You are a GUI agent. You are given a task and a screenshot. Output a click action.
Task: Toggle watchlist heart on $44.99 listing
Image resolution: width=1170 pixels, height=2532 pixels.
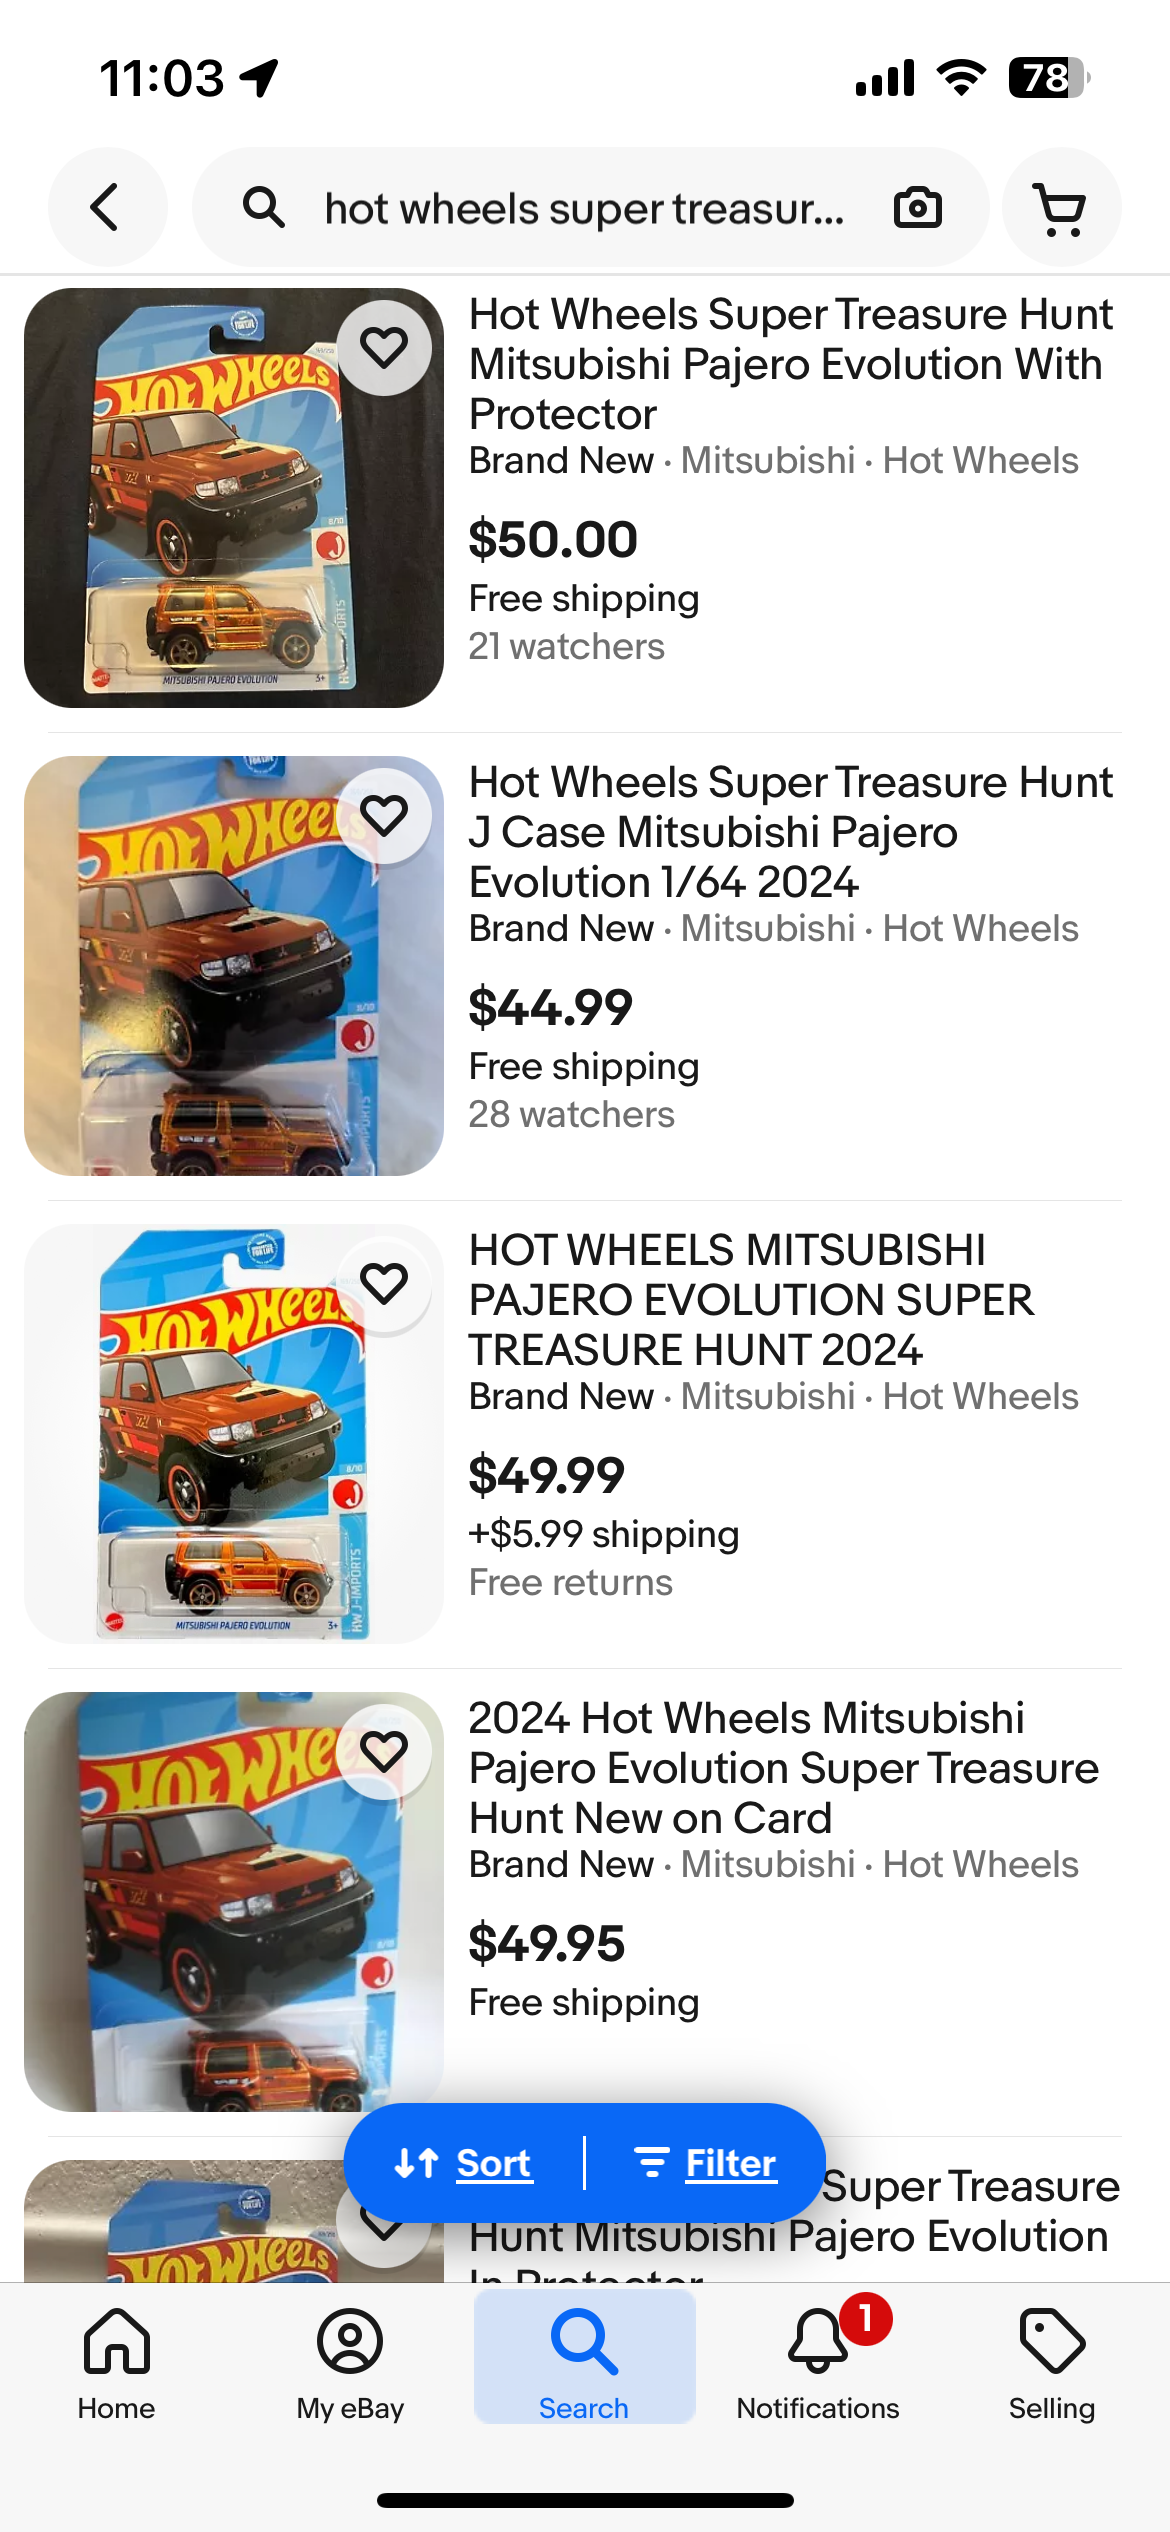pos(384,816)
